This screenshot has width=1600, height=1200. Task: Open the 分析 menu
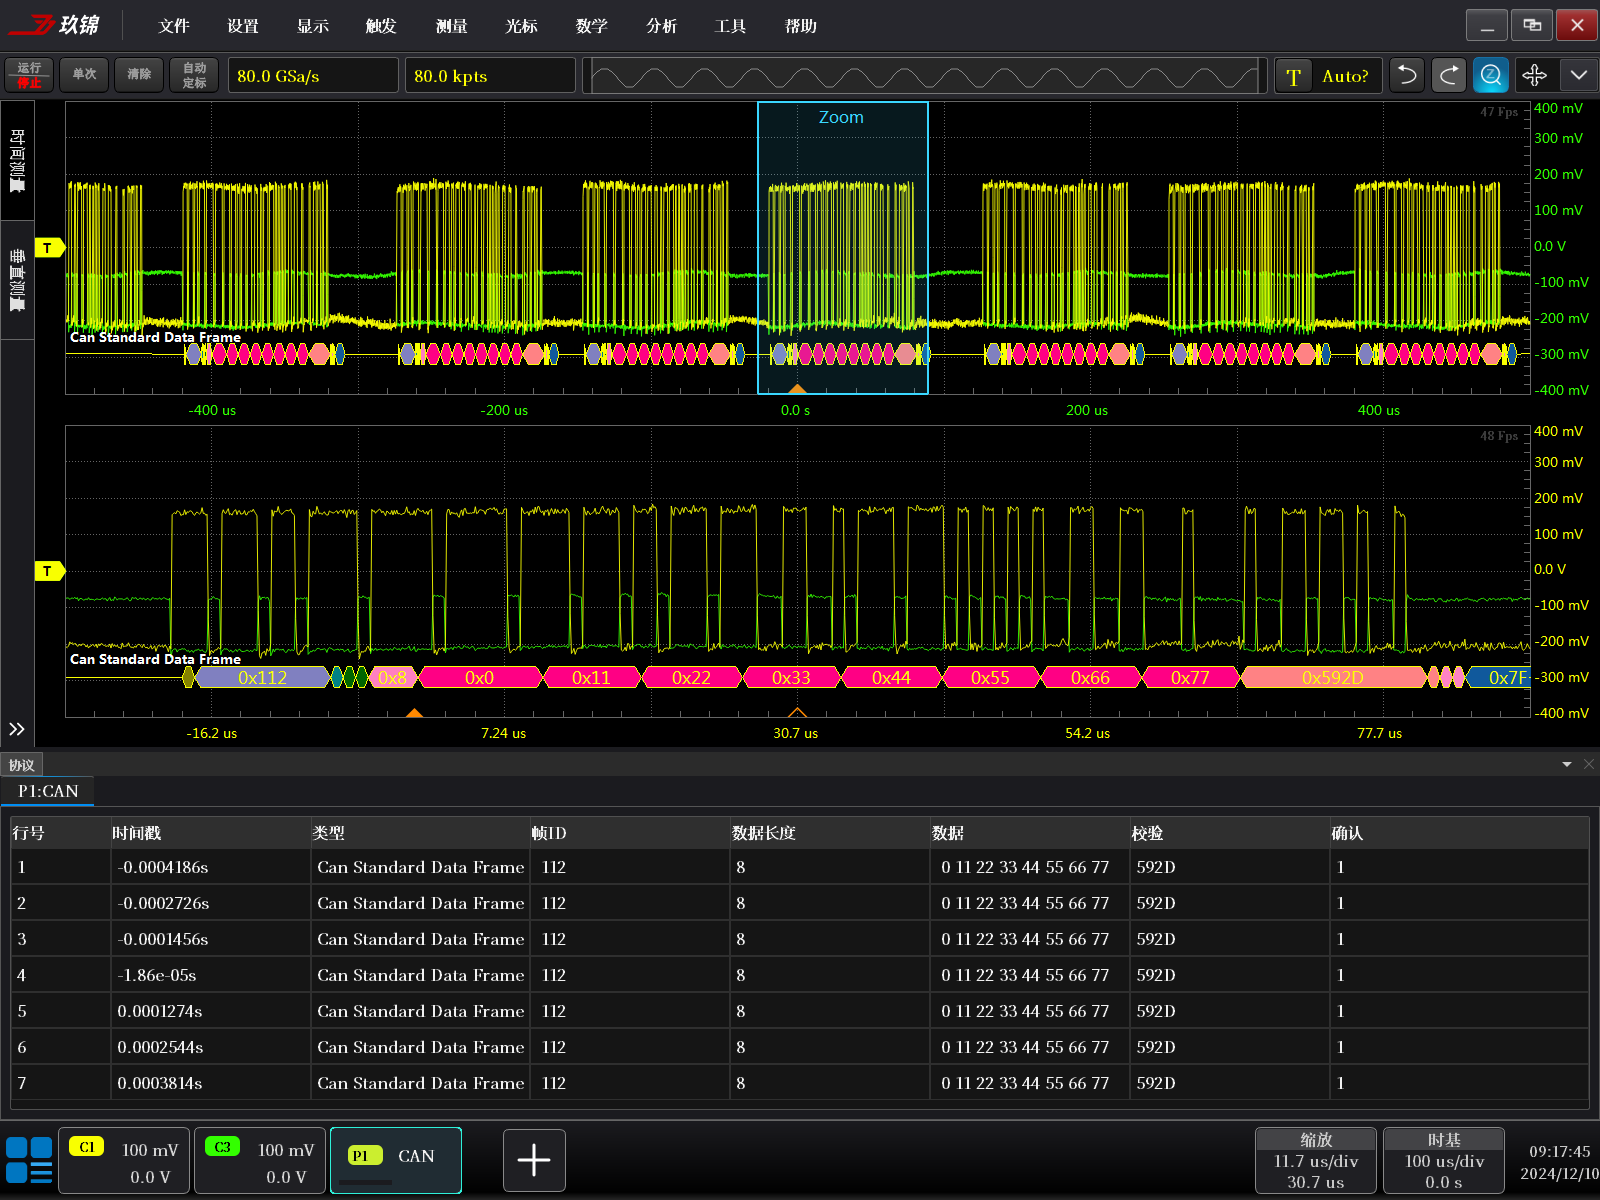[x=661, y=26]
